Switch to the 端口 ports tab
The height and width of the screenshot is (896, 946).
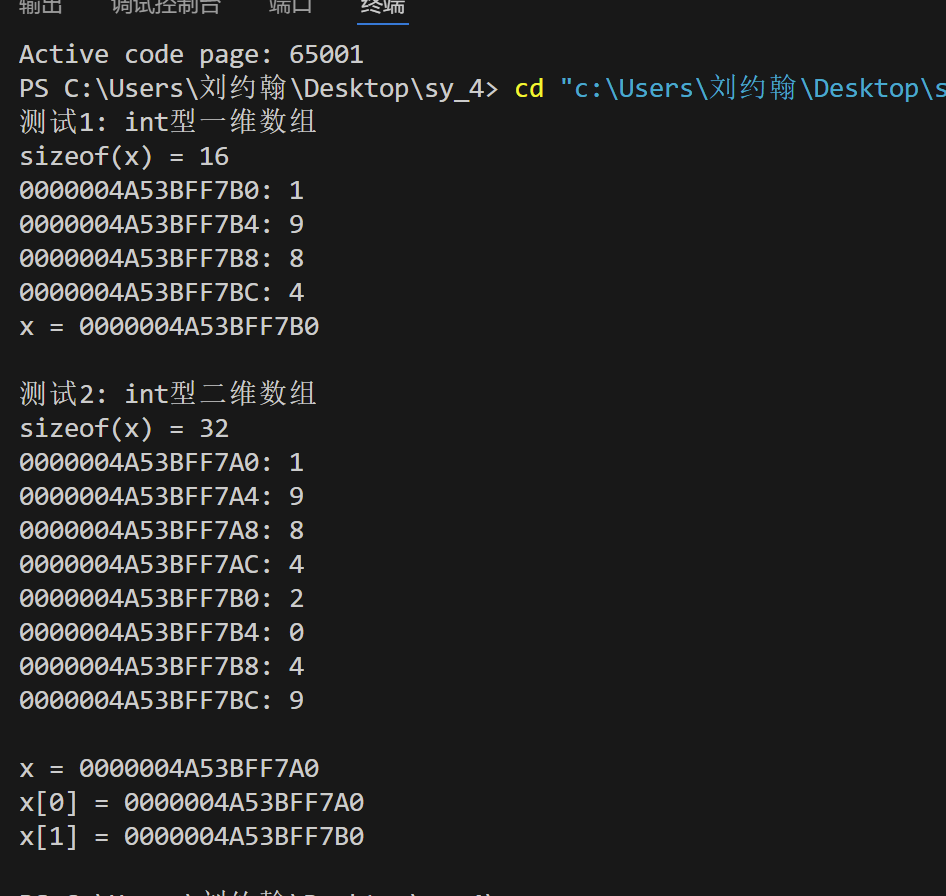point(290,6)
